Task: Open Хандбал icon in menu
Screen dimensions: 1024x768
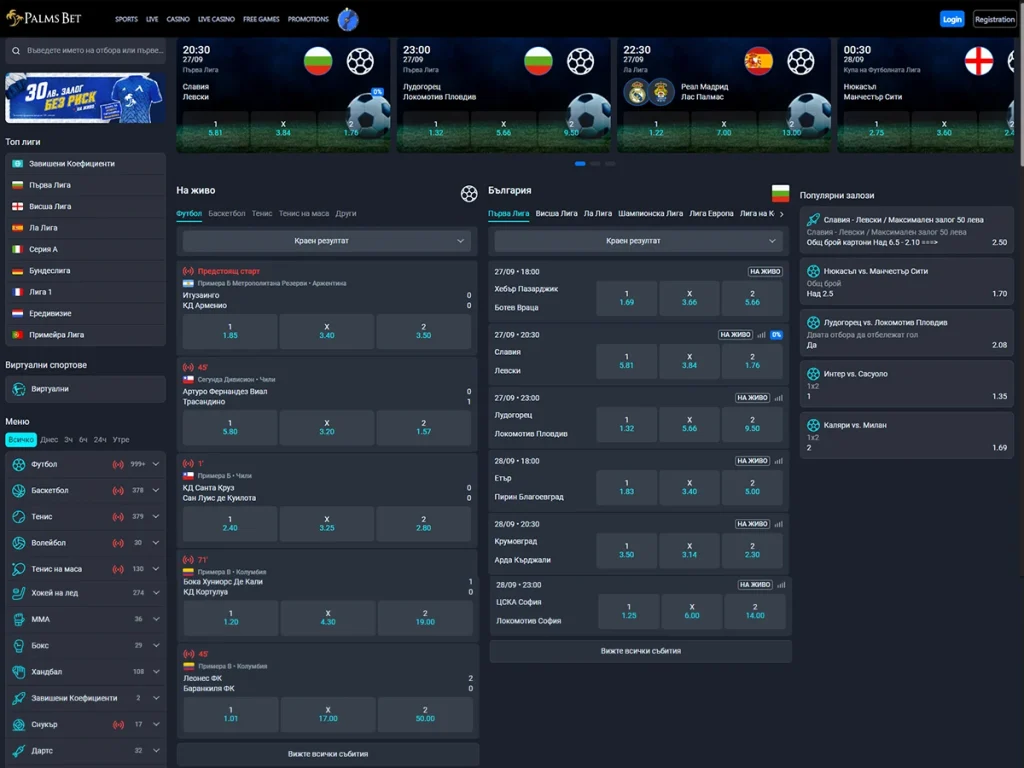Action: [x=18, y=671]
